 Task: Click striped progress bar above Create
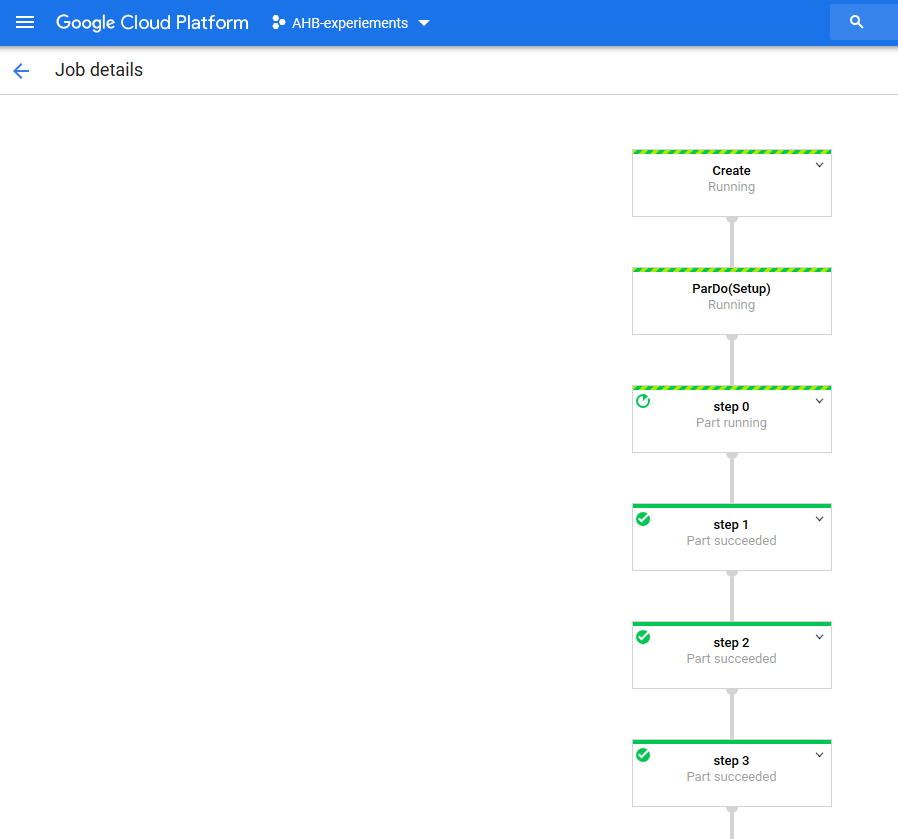pos(731,152)
